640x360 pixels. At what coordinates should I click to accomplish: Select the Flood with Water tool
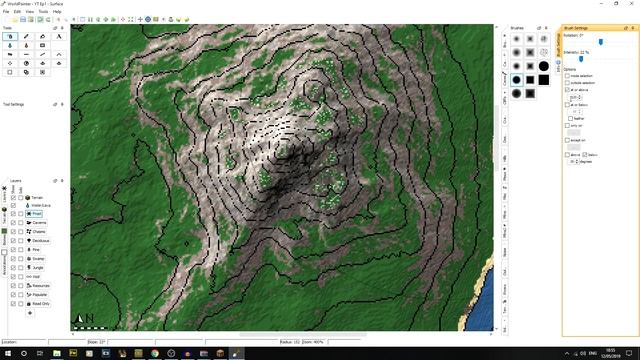[10, 45]
